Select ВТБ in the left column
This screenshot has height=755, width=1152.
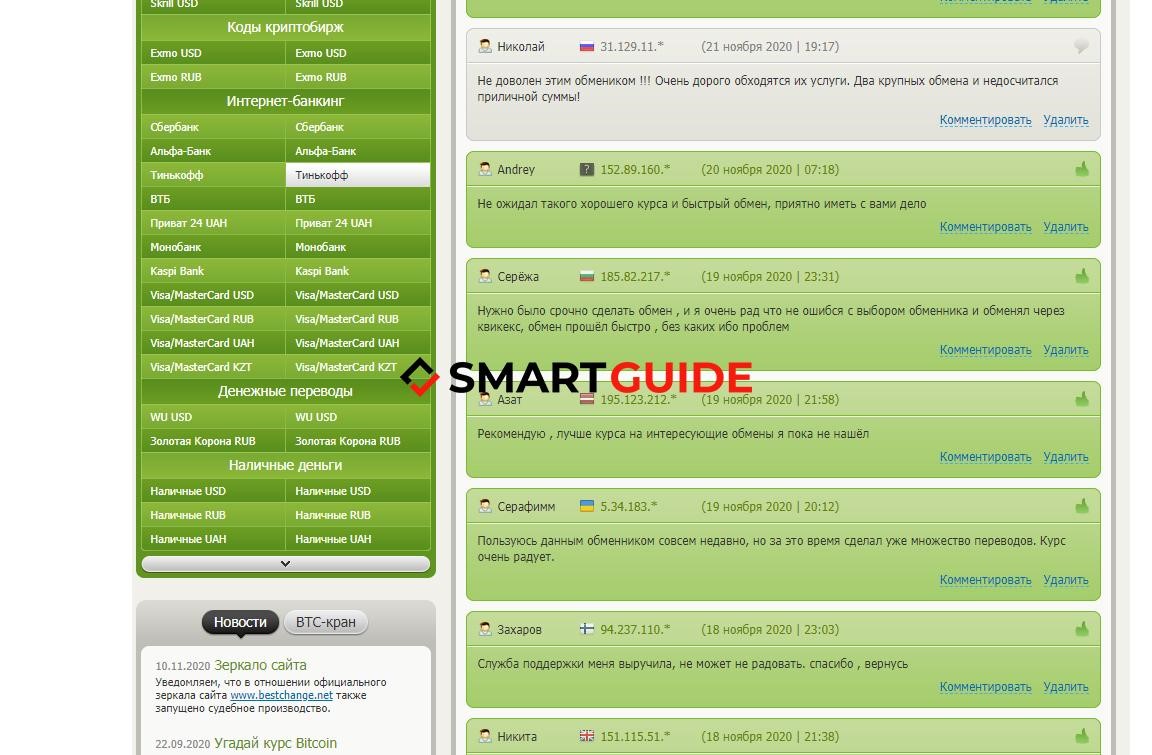213,199
